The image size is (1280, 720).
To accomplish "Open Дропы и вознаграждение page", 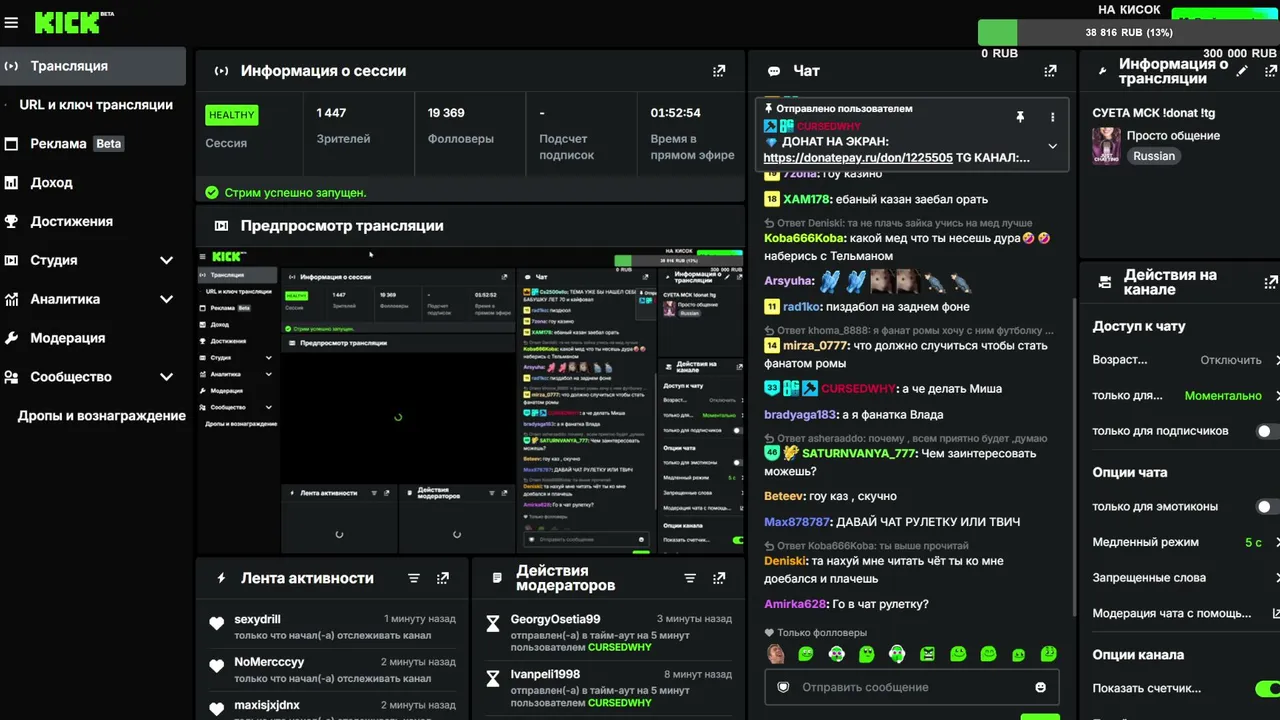I will pos(93,416).
